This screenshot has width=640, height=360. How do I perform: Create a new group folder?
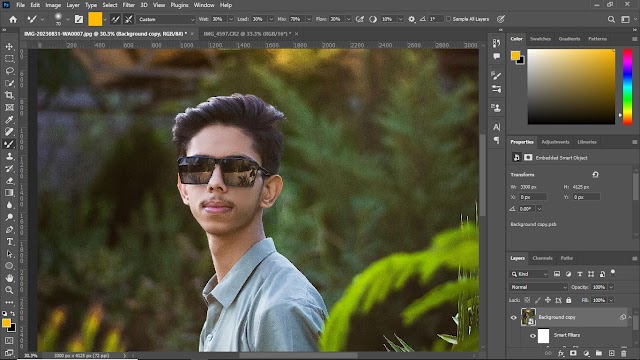click(x=599, y=353)
